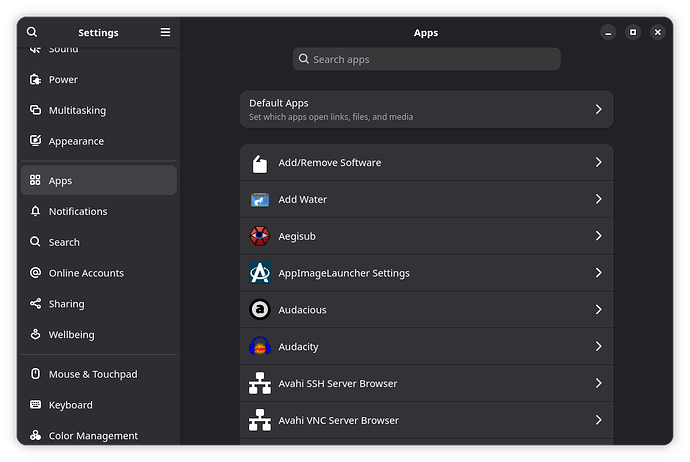Maximize the Settings window
690x462 pixels.
[633, 32]
